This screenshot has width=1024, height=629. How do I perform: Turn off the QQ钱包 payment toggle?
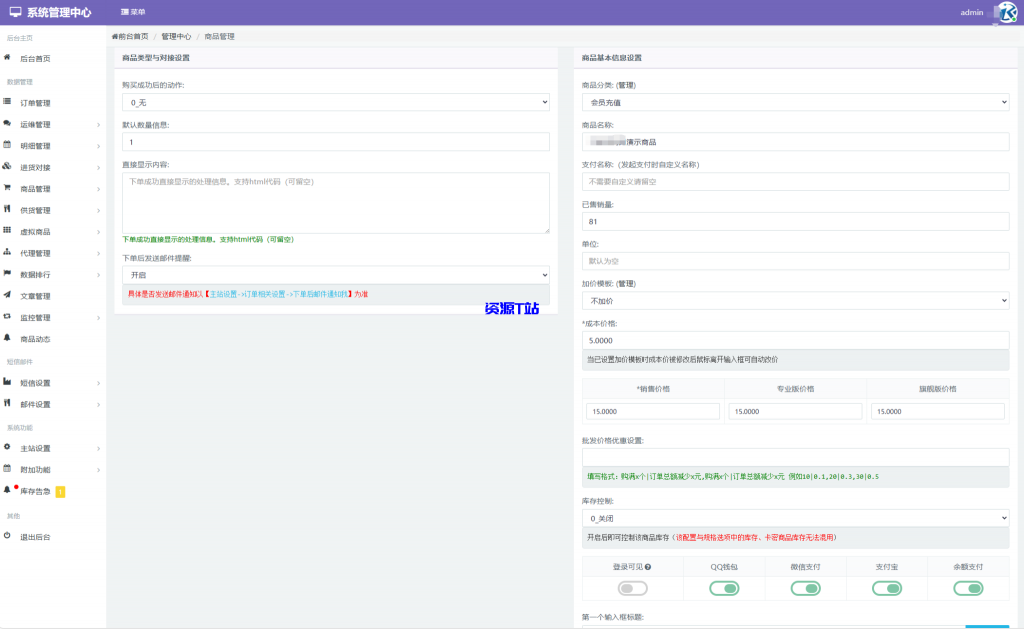[723, 588]
